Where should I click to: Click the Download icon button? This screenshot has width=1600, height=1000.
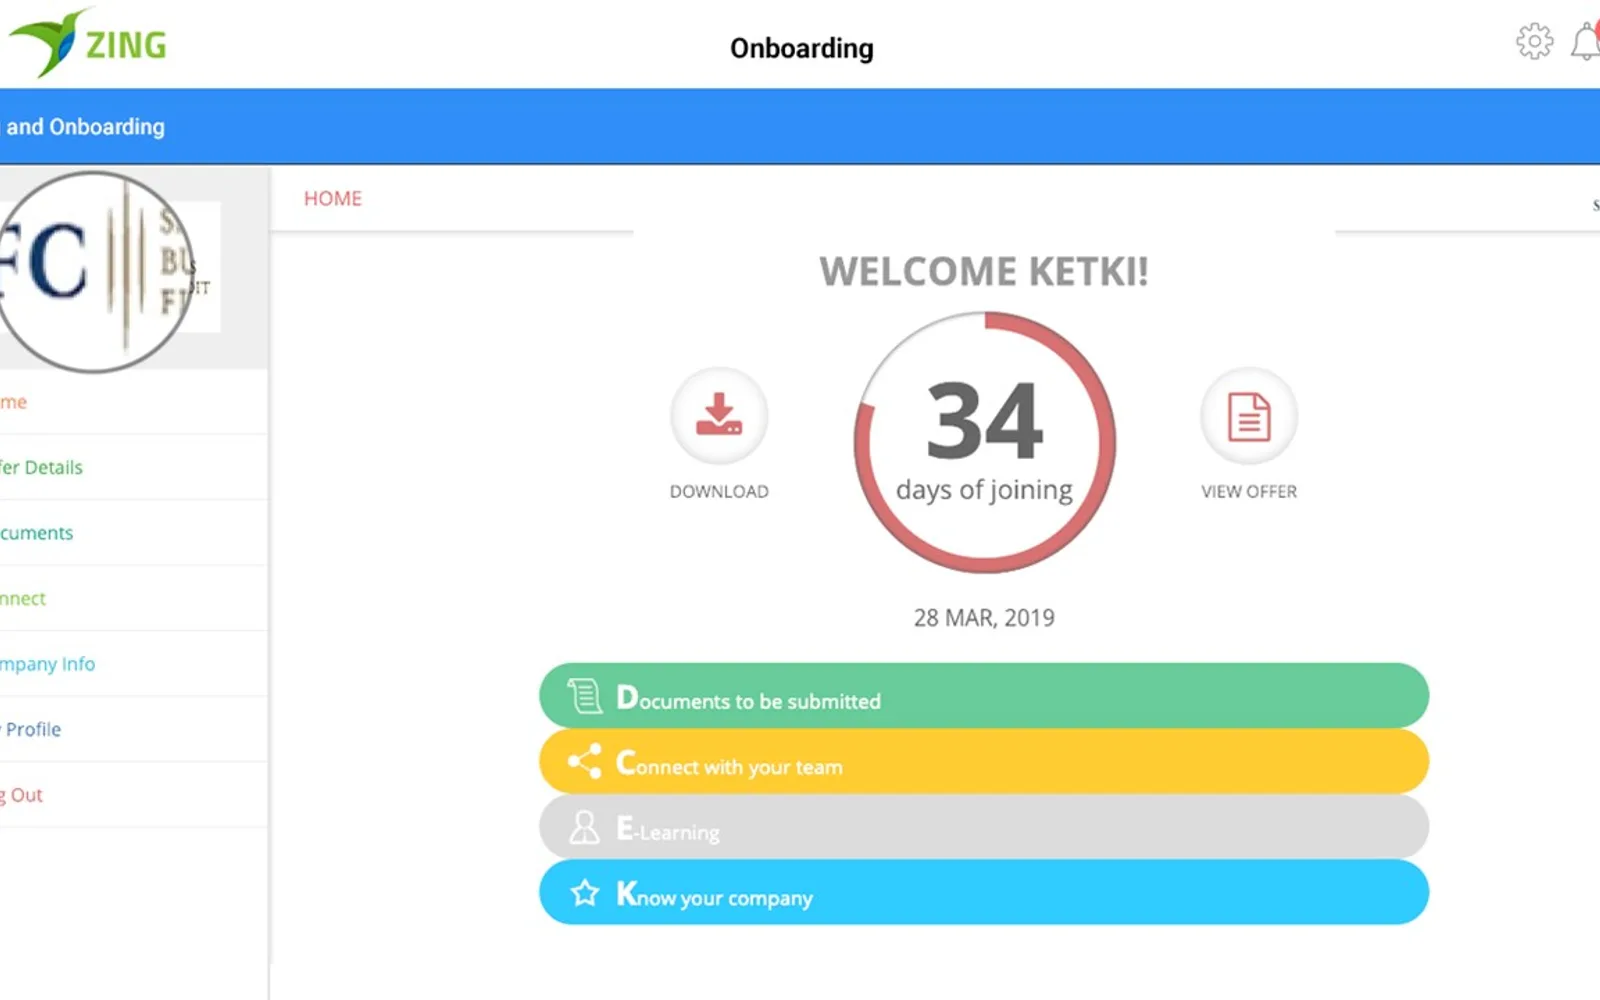[x=719, y=416]
